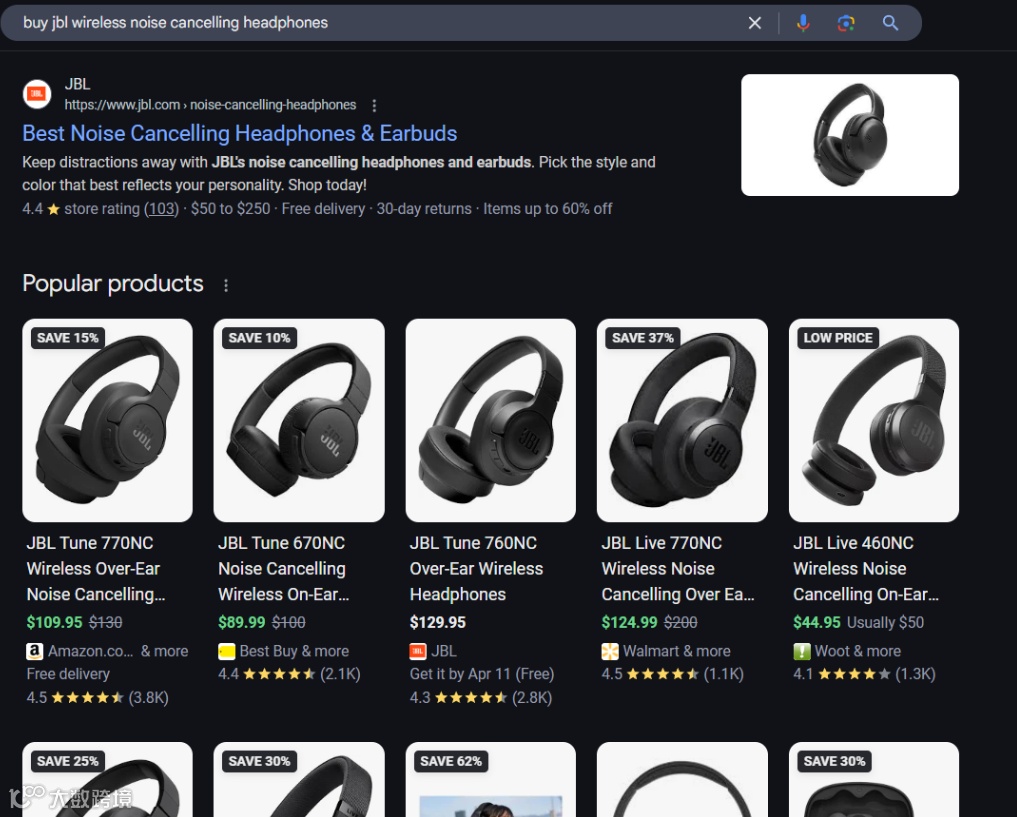
Task: Click the JBL site favicon logo
Action: [37, 94]
